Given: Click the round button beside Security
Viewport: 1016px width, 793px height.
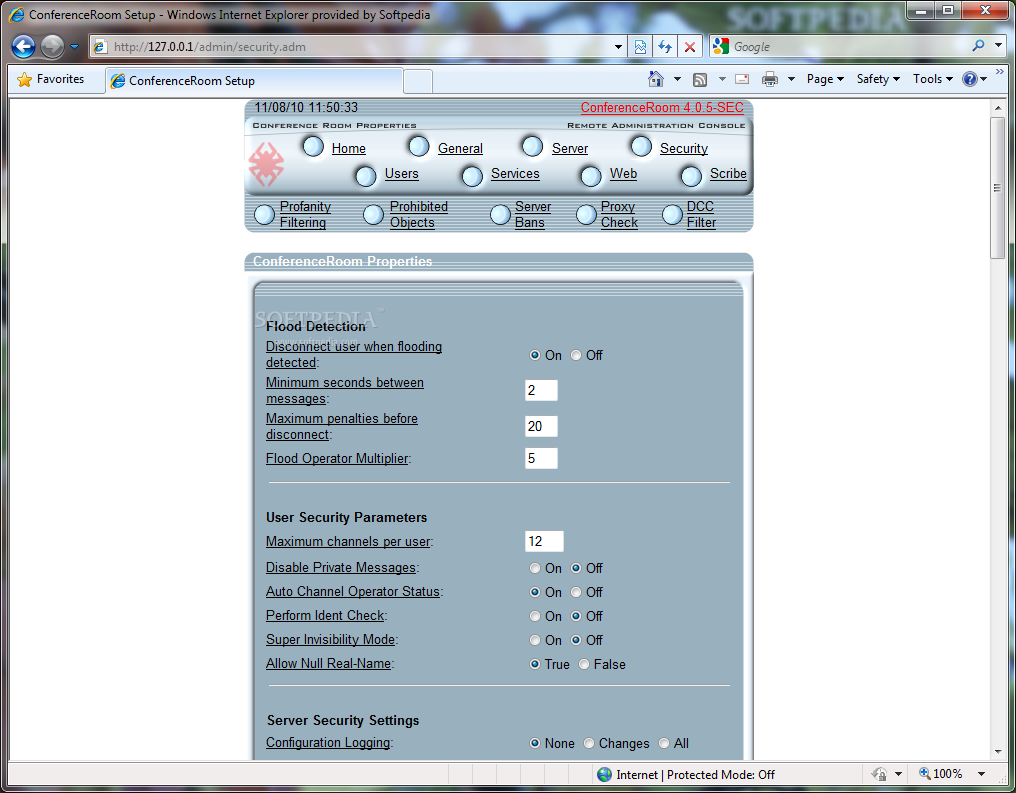Looking at the screenshot, I should point(641,147).
